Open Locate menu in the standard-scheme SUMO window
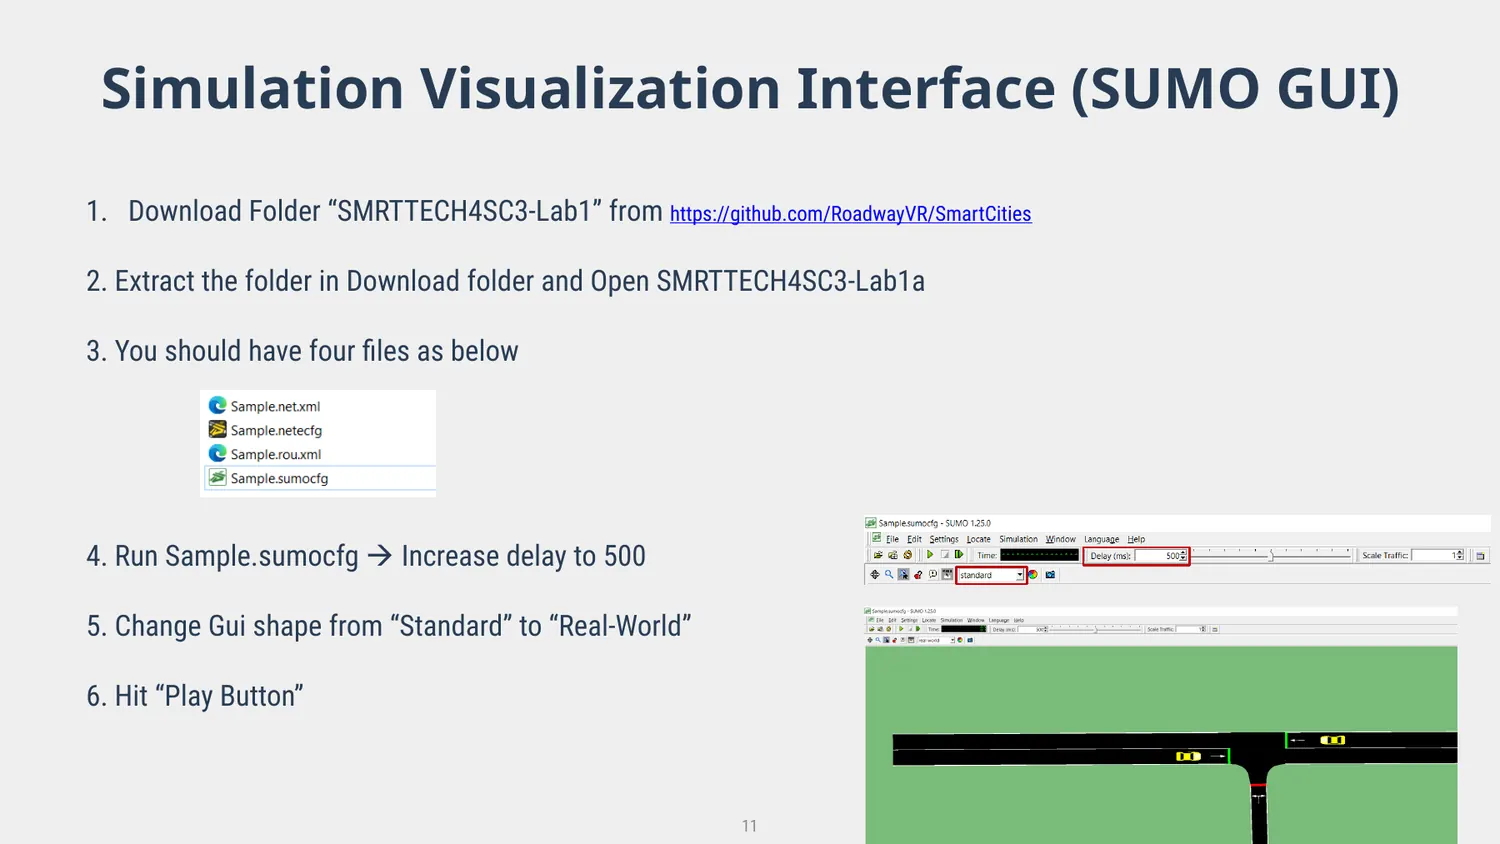This screenshot has width=1500, height=844. [x=978, y=539]
